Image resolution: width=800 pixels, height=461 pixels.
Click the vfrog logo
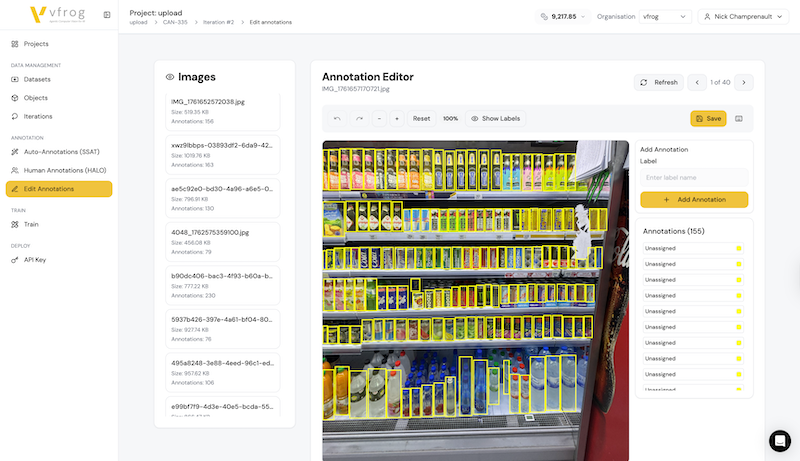pos(57,14)
